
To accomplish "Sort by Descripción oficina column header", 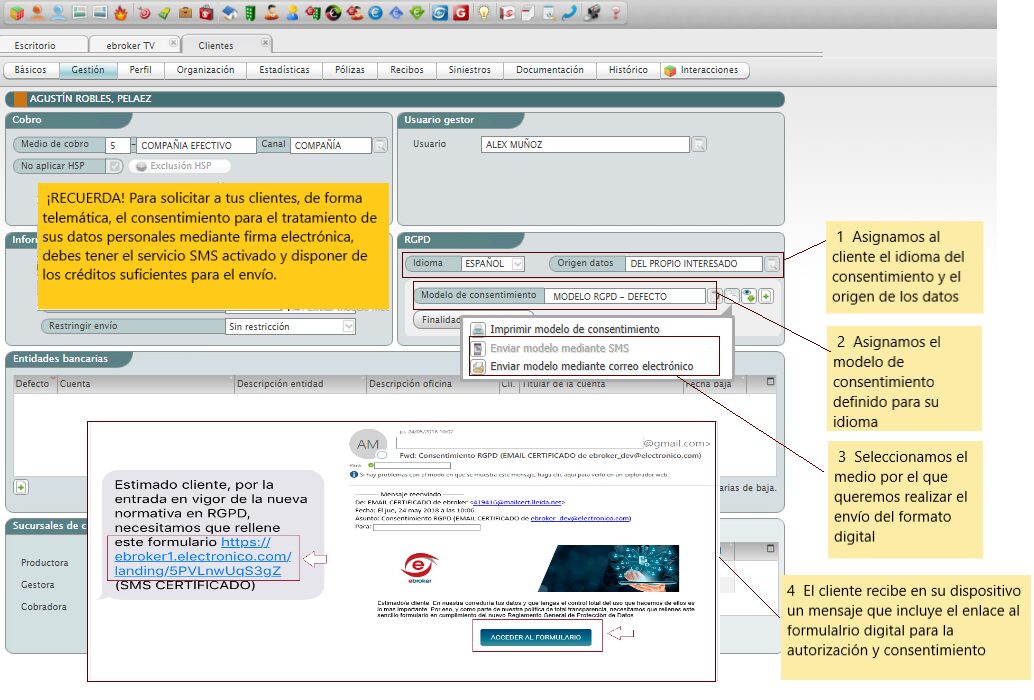I will [x=432, y=384].
